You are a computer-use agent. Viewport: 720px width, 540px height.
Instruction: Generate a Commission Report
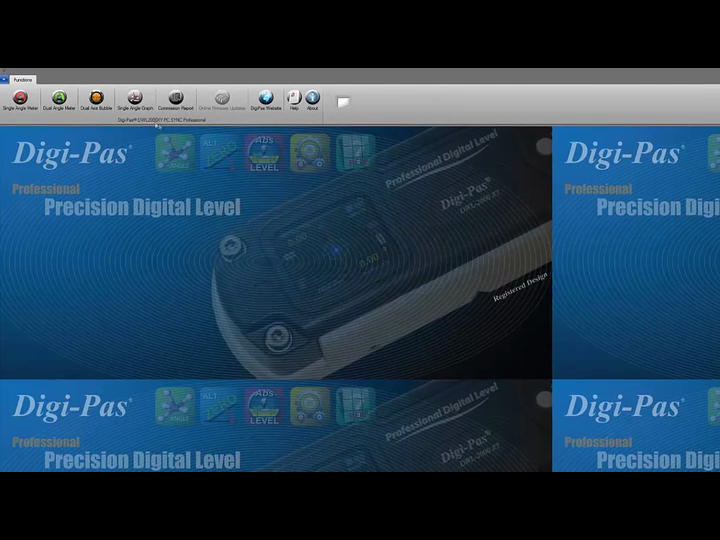(176, 99)
